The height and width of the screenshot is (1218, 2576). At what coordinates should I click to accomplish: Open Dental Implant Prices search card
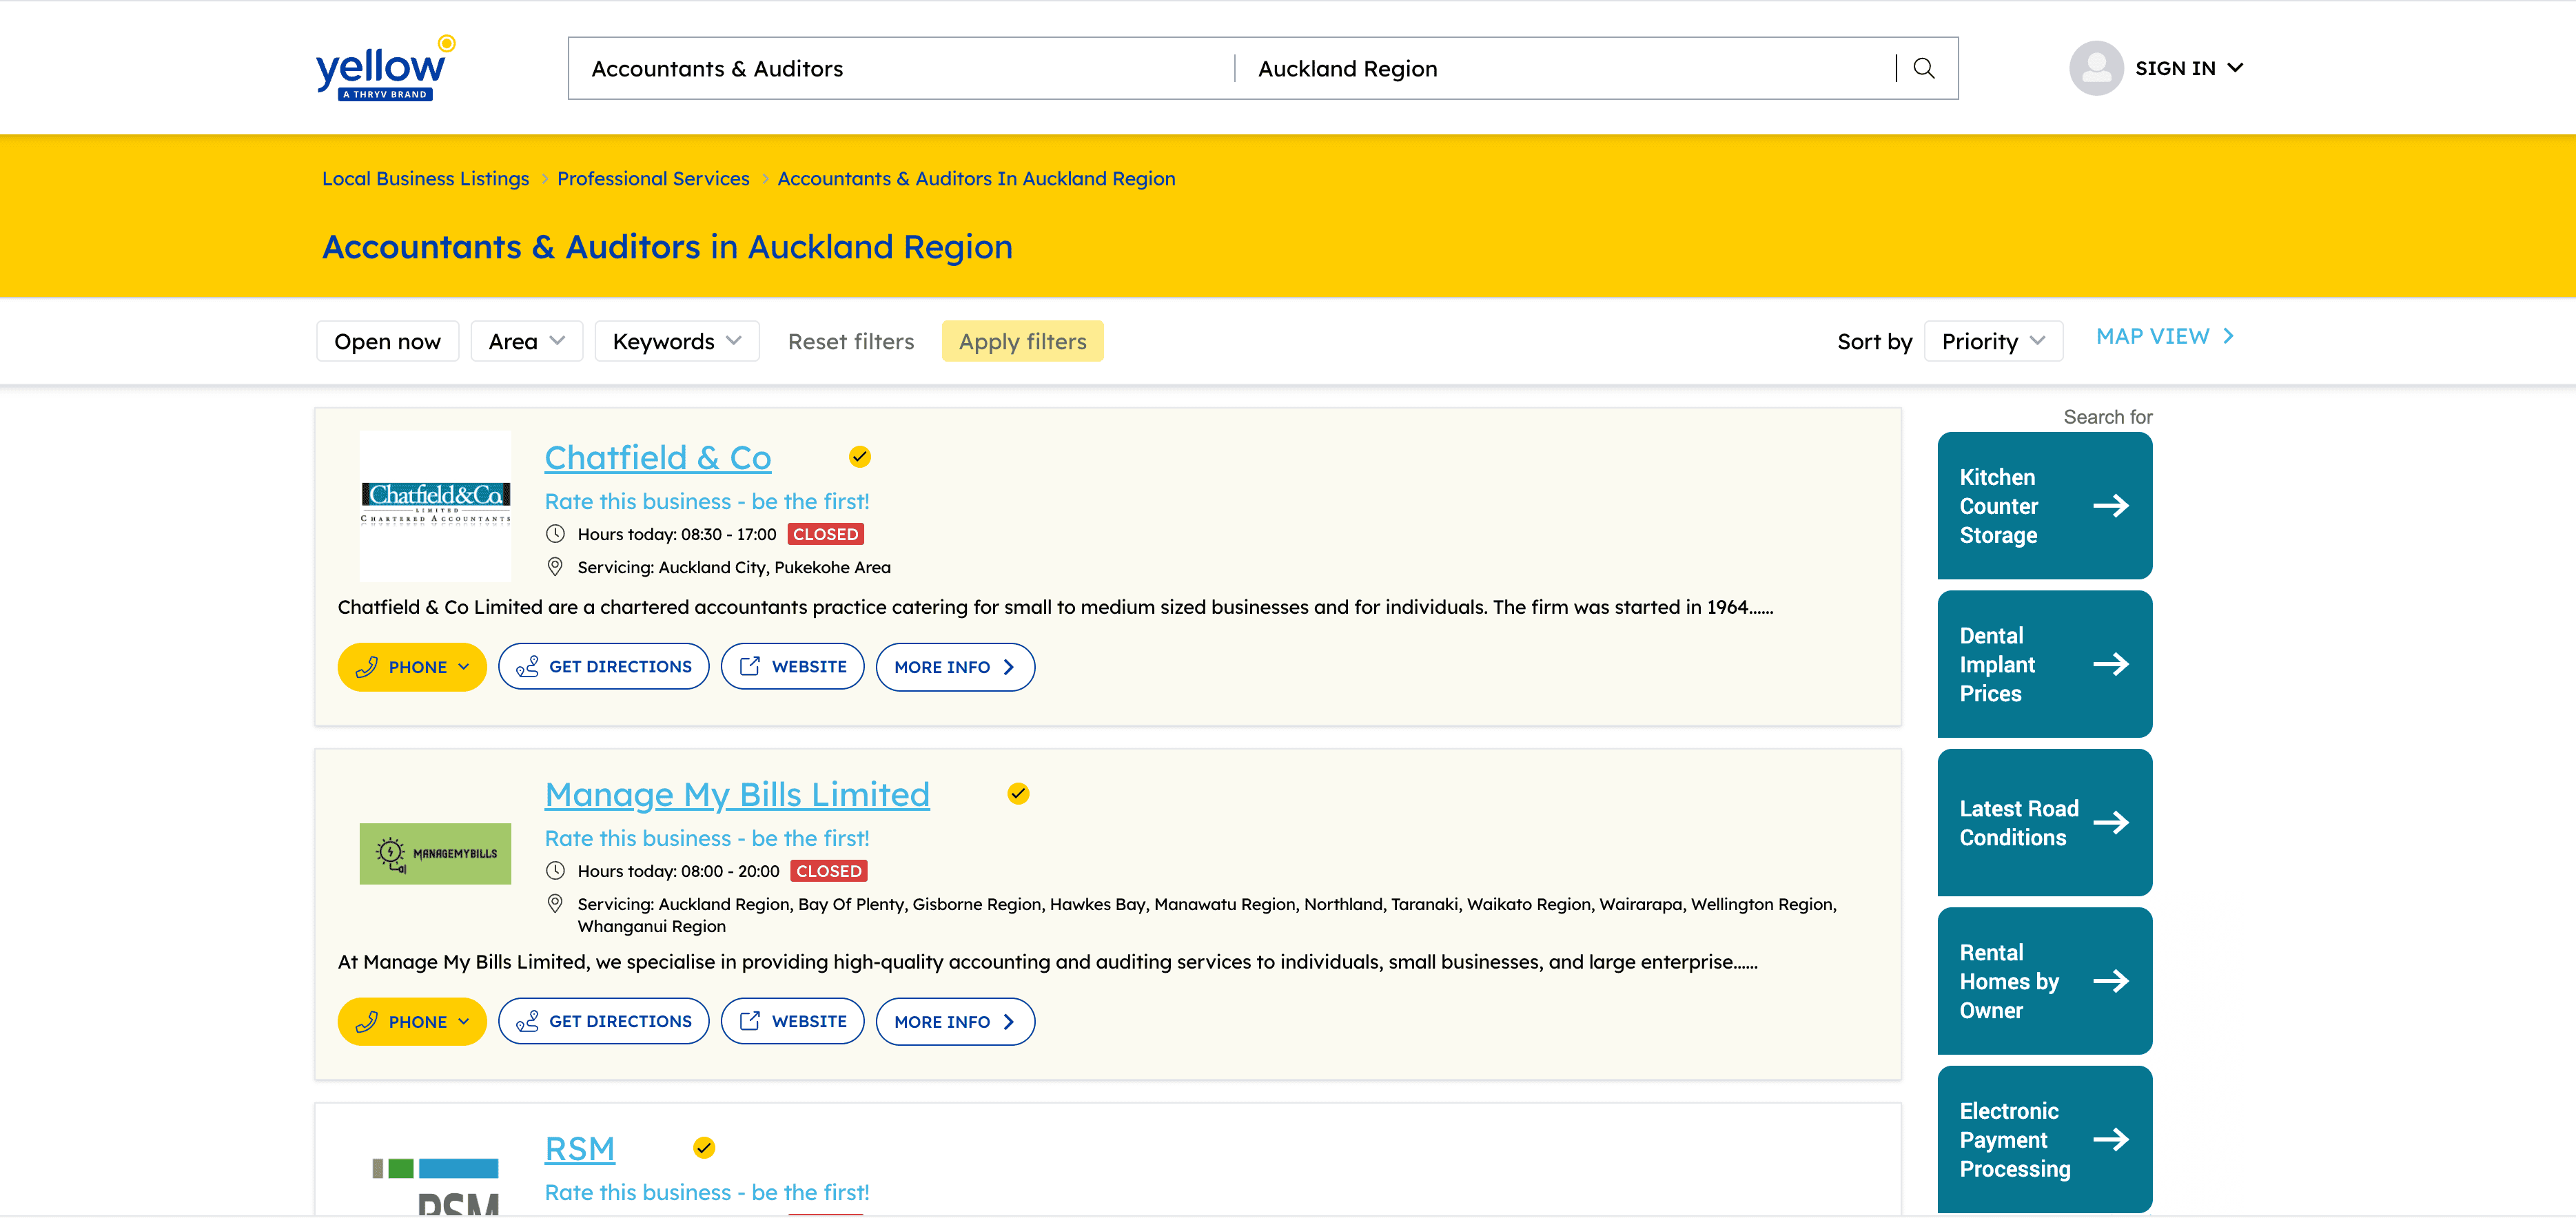coord(2045,664)
